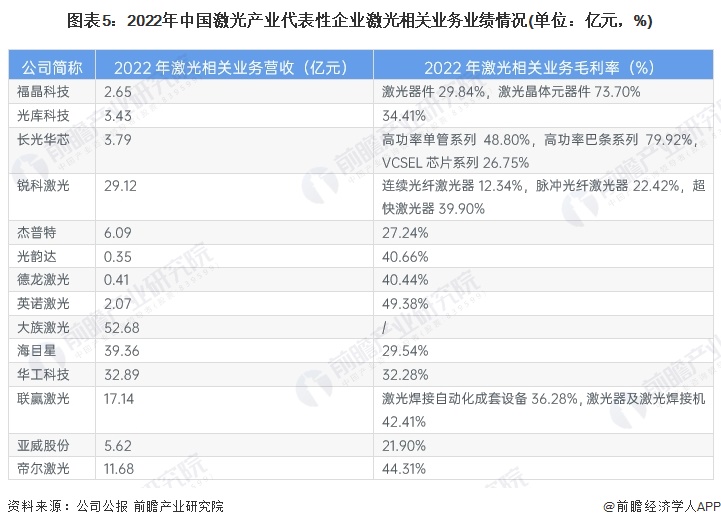Select 杰普特 gross margin 27.24%

(x=405, y=230)
